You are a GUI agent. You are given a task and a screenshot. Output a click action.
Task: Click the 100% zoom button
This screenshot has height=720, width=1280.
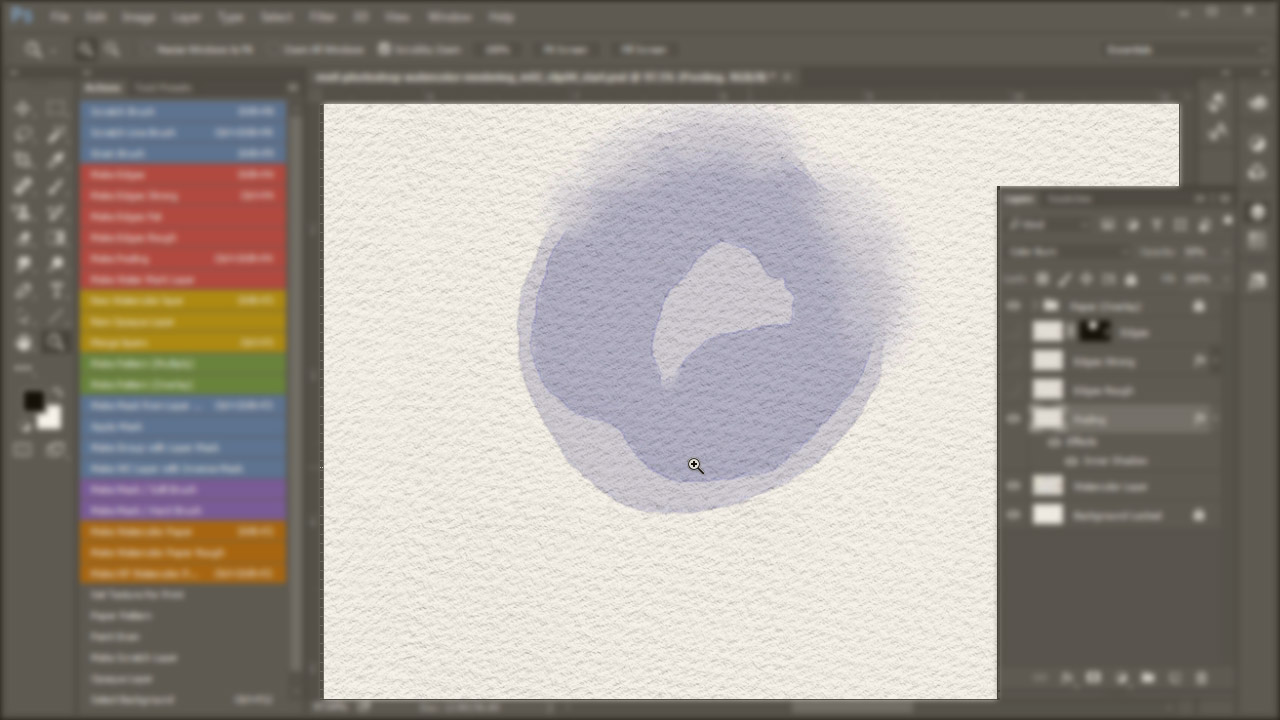pos(497,49)
